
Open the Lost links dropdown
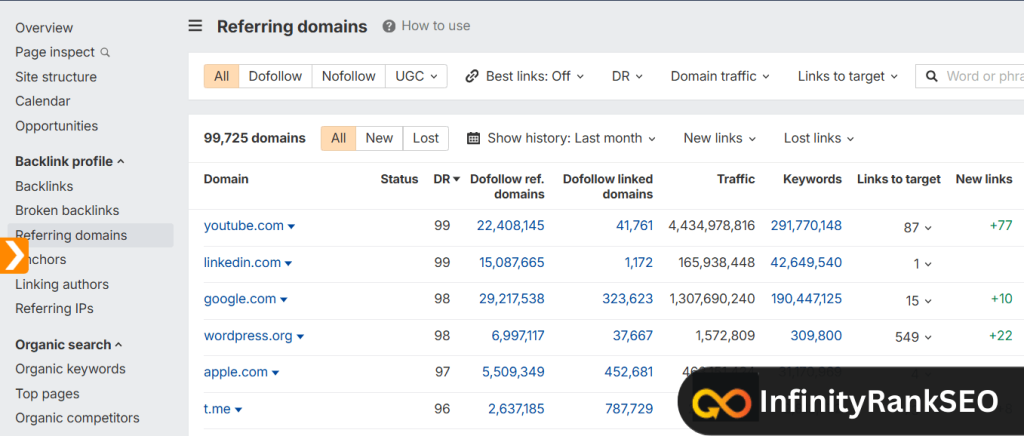tap(819, 138)
